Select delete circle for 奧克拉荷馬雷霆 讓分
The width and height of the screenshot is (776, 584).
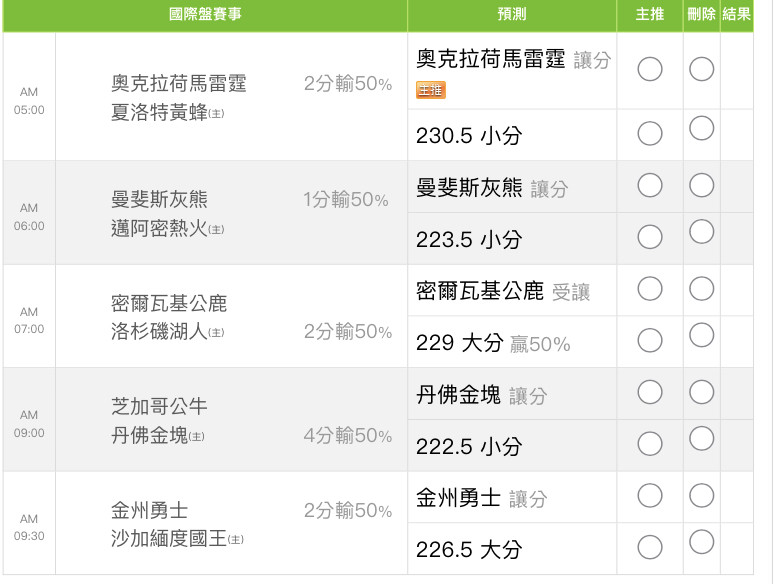tap(701, 69)
